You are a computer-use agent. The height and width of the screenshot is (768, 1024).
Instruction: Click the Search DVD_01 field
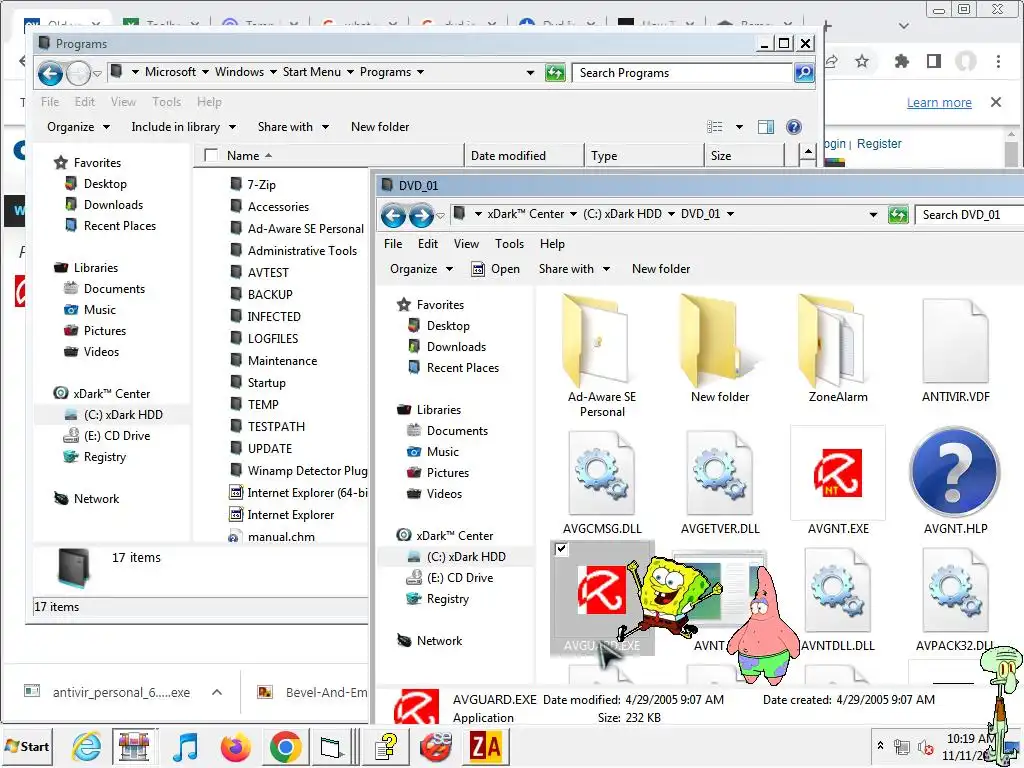pos(969,215)
